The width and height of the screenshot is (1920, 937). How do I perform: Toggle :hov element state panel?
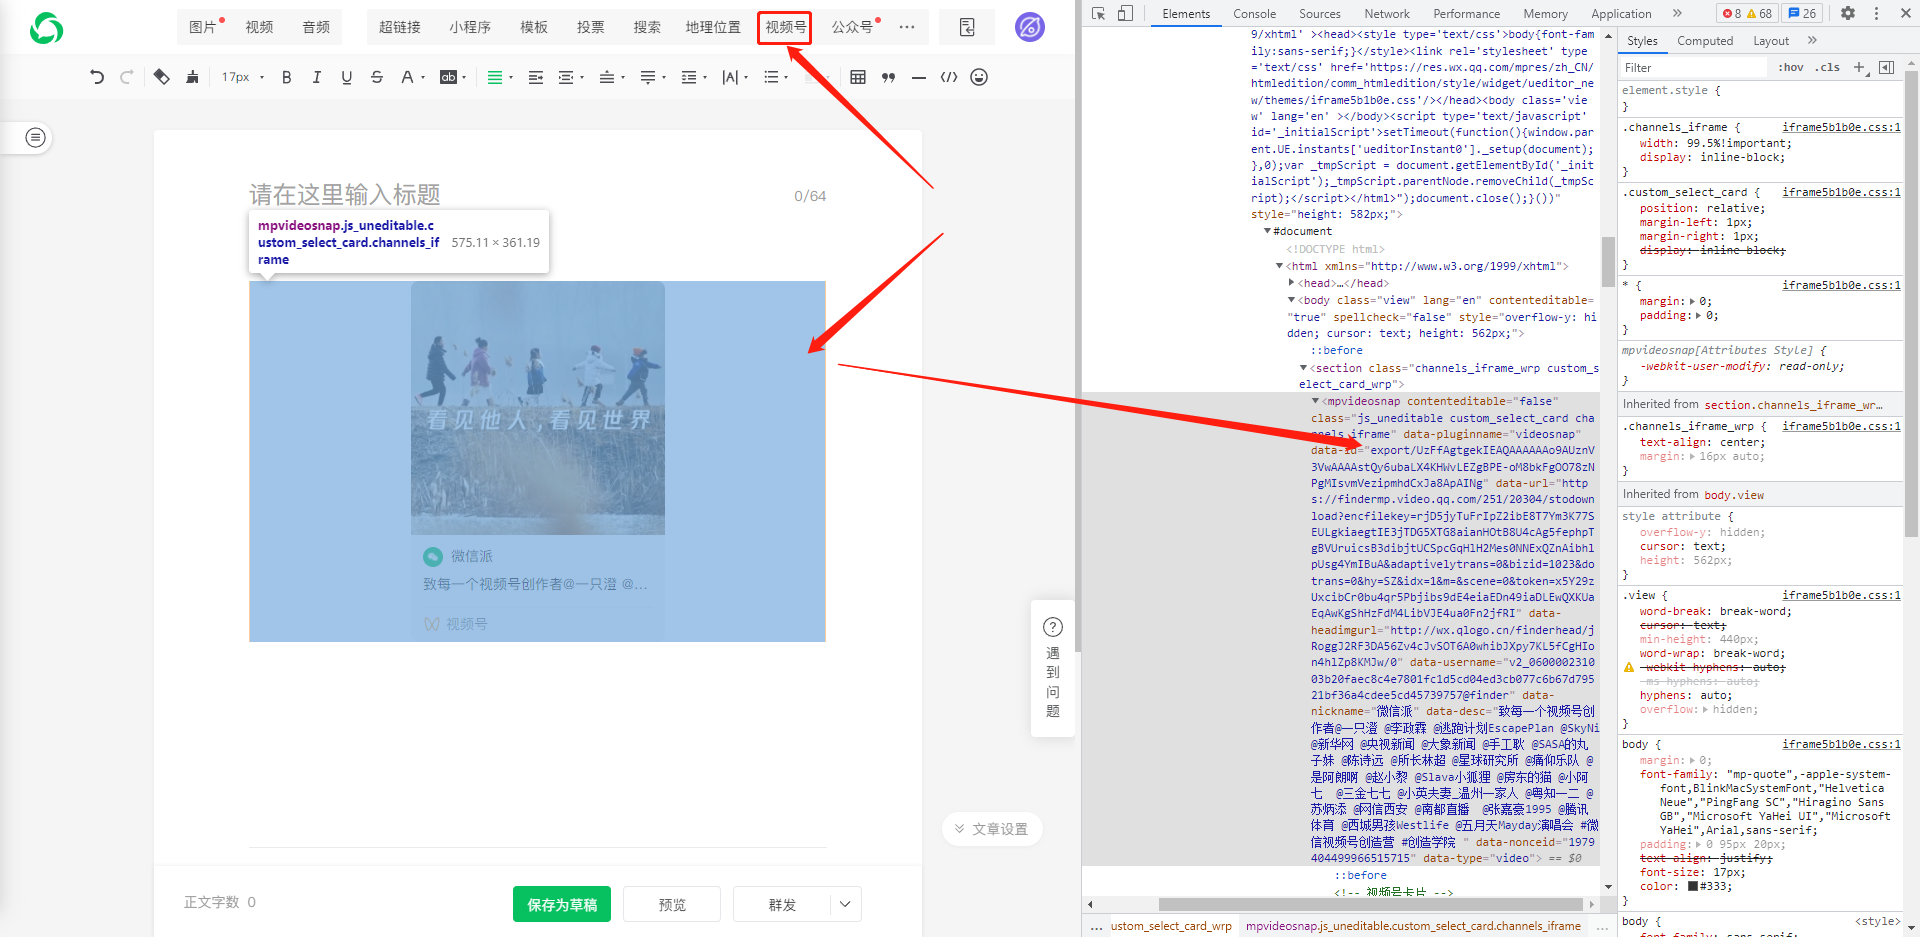point(1791,67)
